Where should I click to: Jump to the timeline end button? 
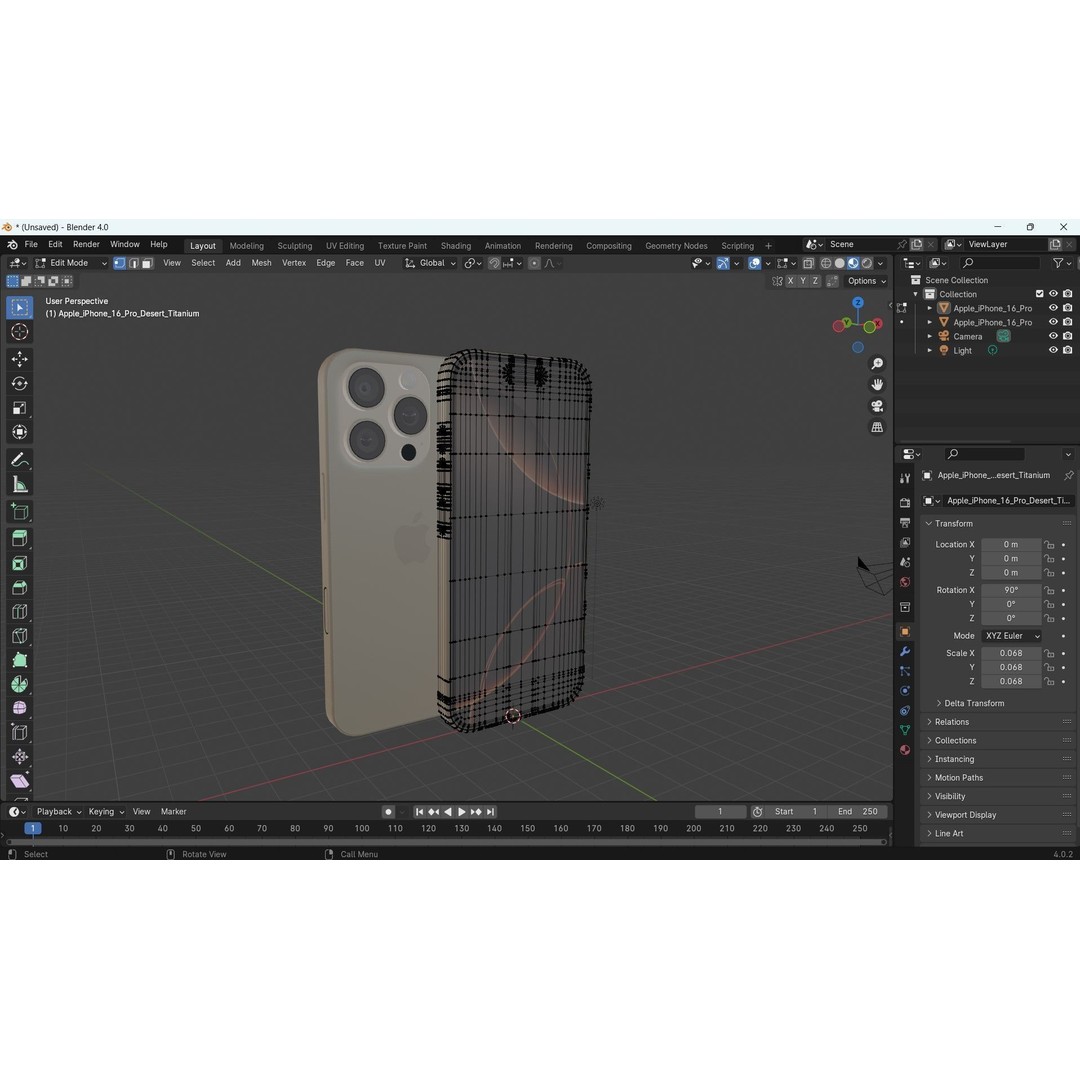pos(490,811)
